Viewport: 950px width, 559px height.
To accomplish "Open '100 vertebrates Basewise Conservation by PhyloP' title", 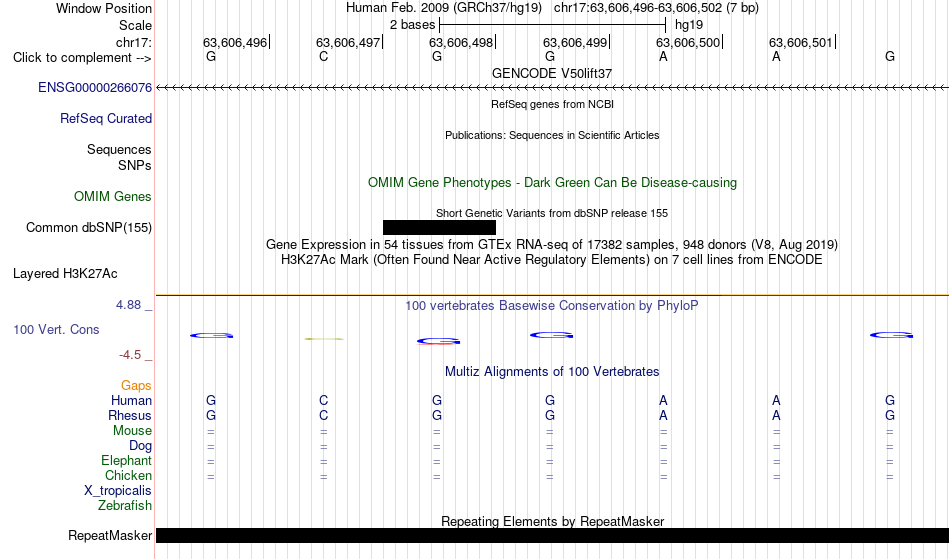I will pos(552,306).
